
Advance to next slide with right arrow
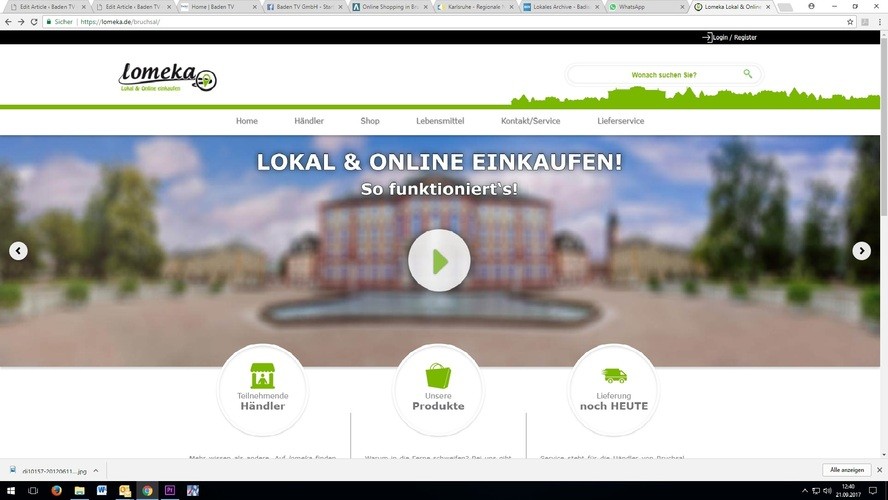pos(861,251)
